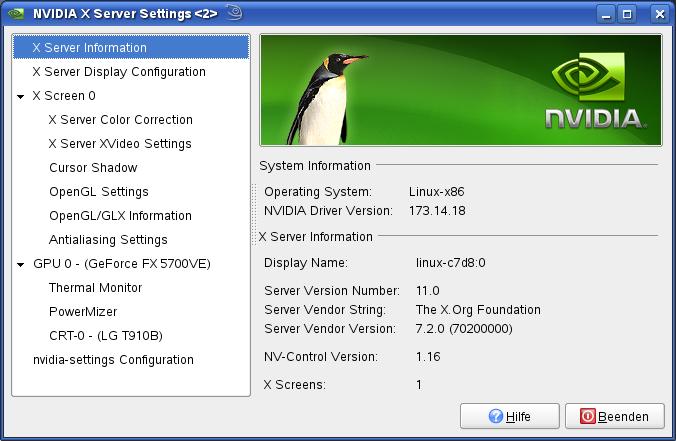The height and width of the screenshot is (441, 676).
Task: Click the Display Name label
Action: point(306,263)
